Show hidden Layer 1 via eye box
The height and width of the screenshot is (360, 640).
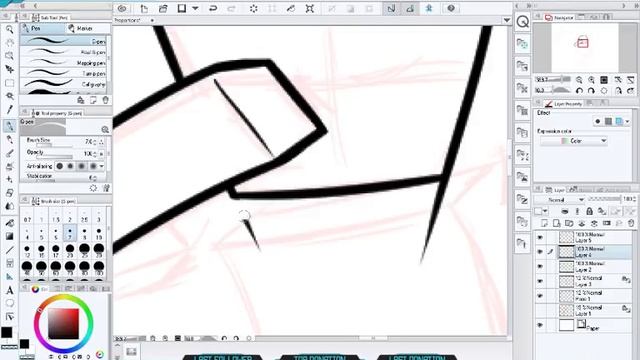540,310
